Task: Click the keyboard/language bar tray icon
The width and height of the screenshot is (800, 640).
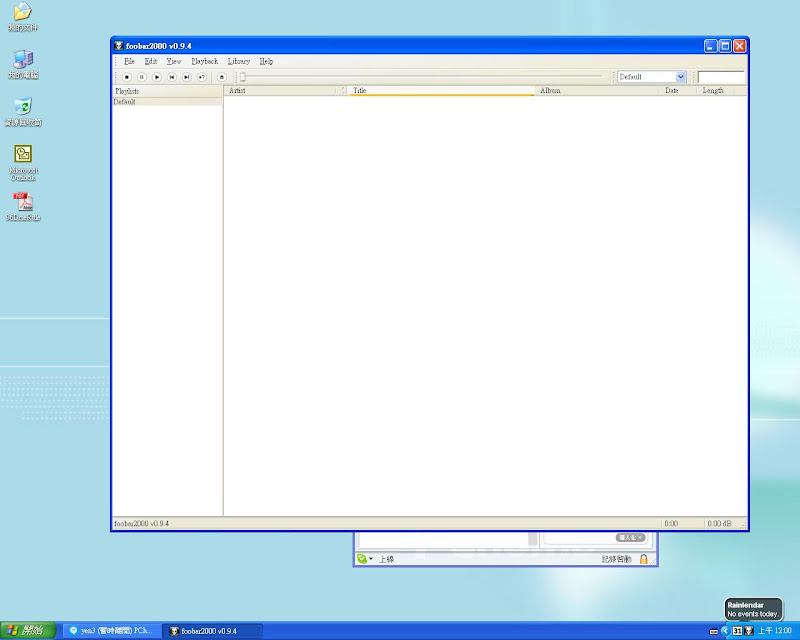Action: coord(714,631)
